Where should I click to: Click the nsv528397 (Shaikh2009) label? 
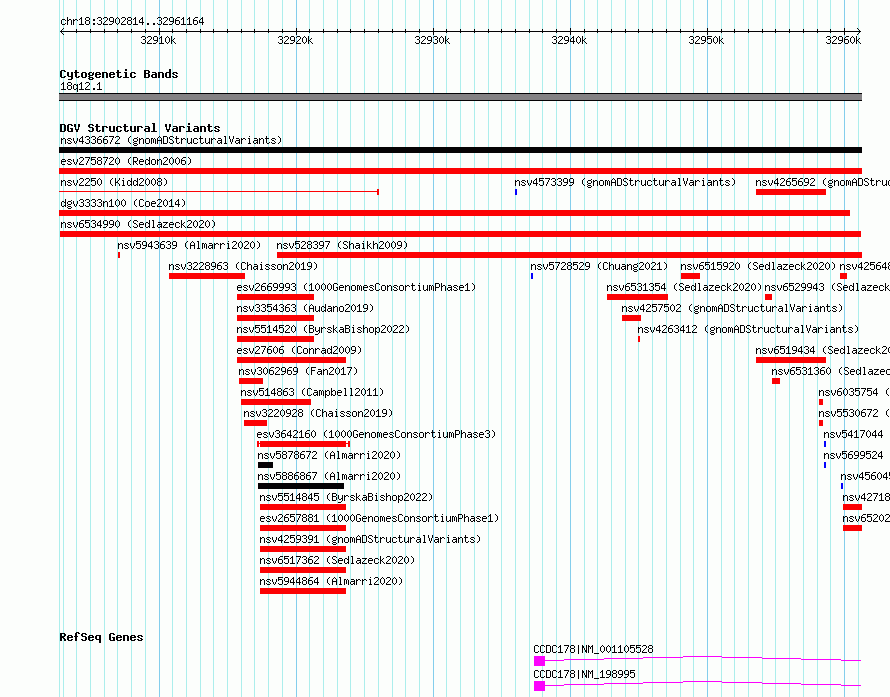[342, 245]
